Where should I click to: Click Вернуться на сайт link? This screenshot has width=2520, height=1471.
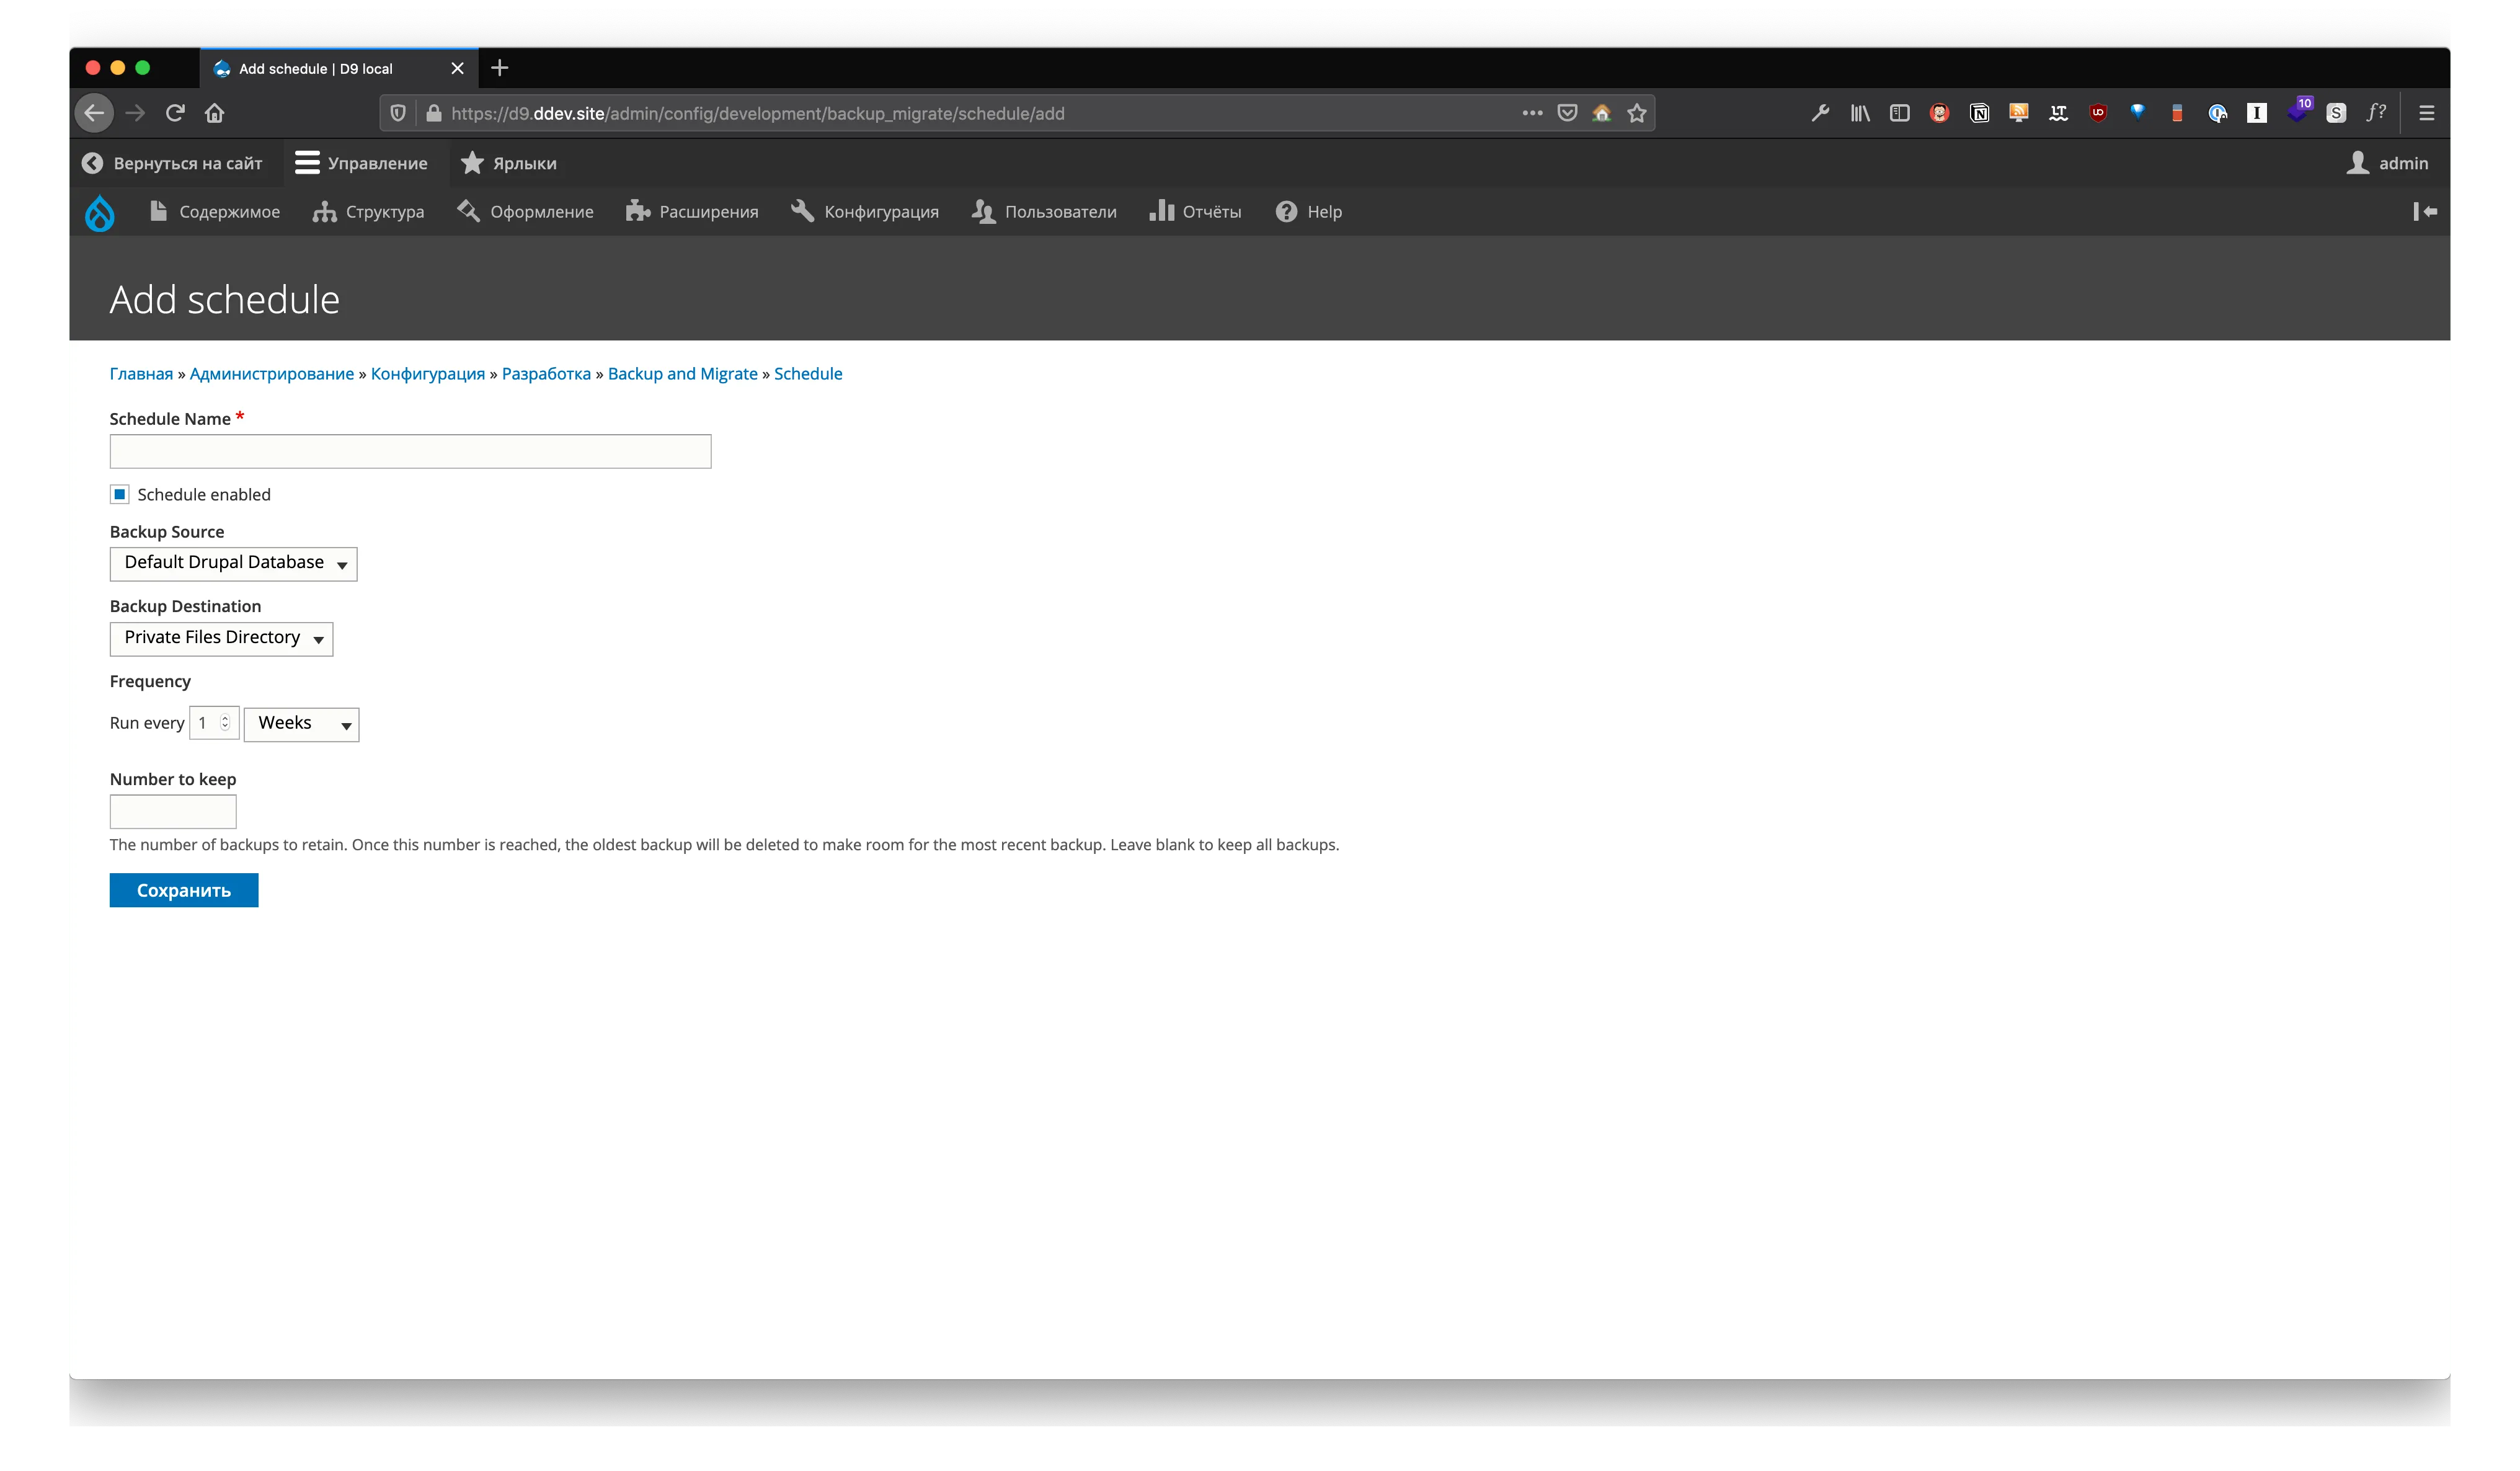point(172,163)
